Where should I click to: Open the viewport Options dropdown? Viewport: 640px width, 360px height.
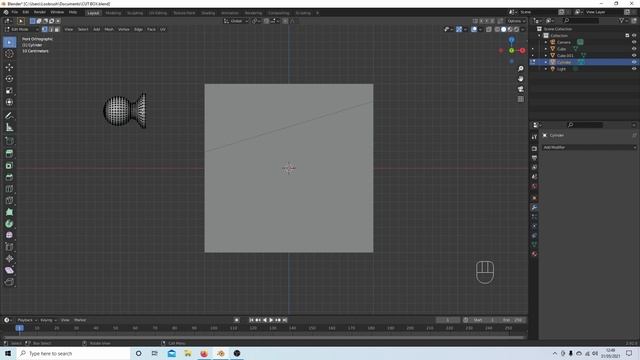(x=516, y=21)
